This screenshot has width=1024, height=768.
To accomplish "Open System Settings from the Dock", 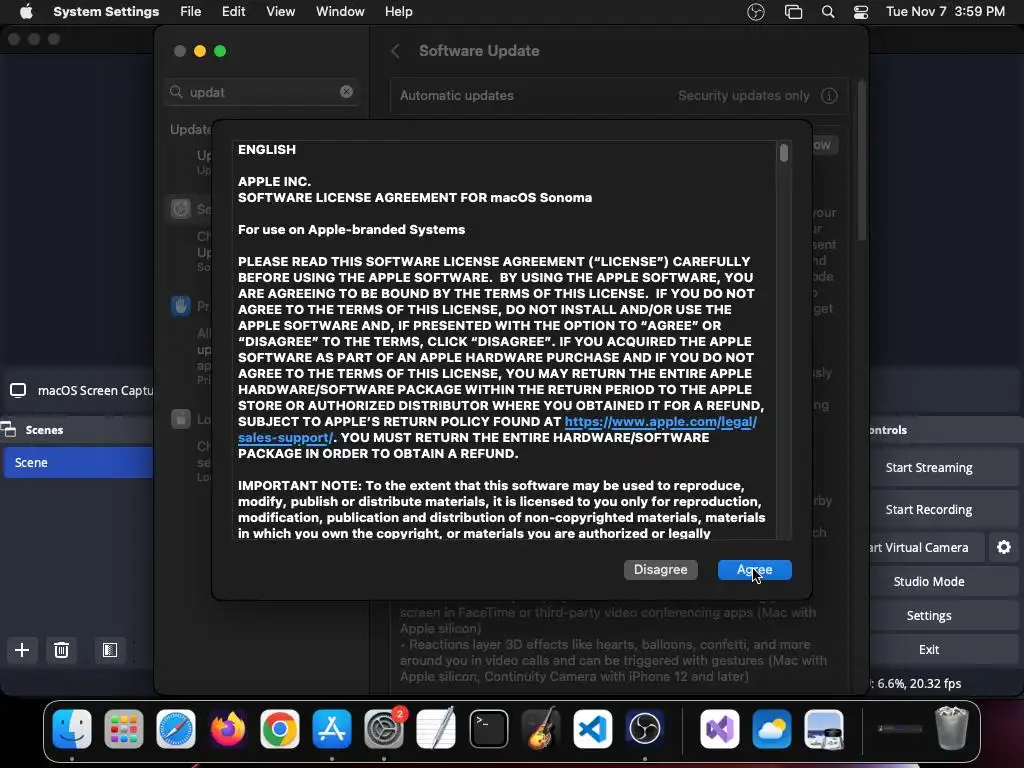I will tap(384, 729).
